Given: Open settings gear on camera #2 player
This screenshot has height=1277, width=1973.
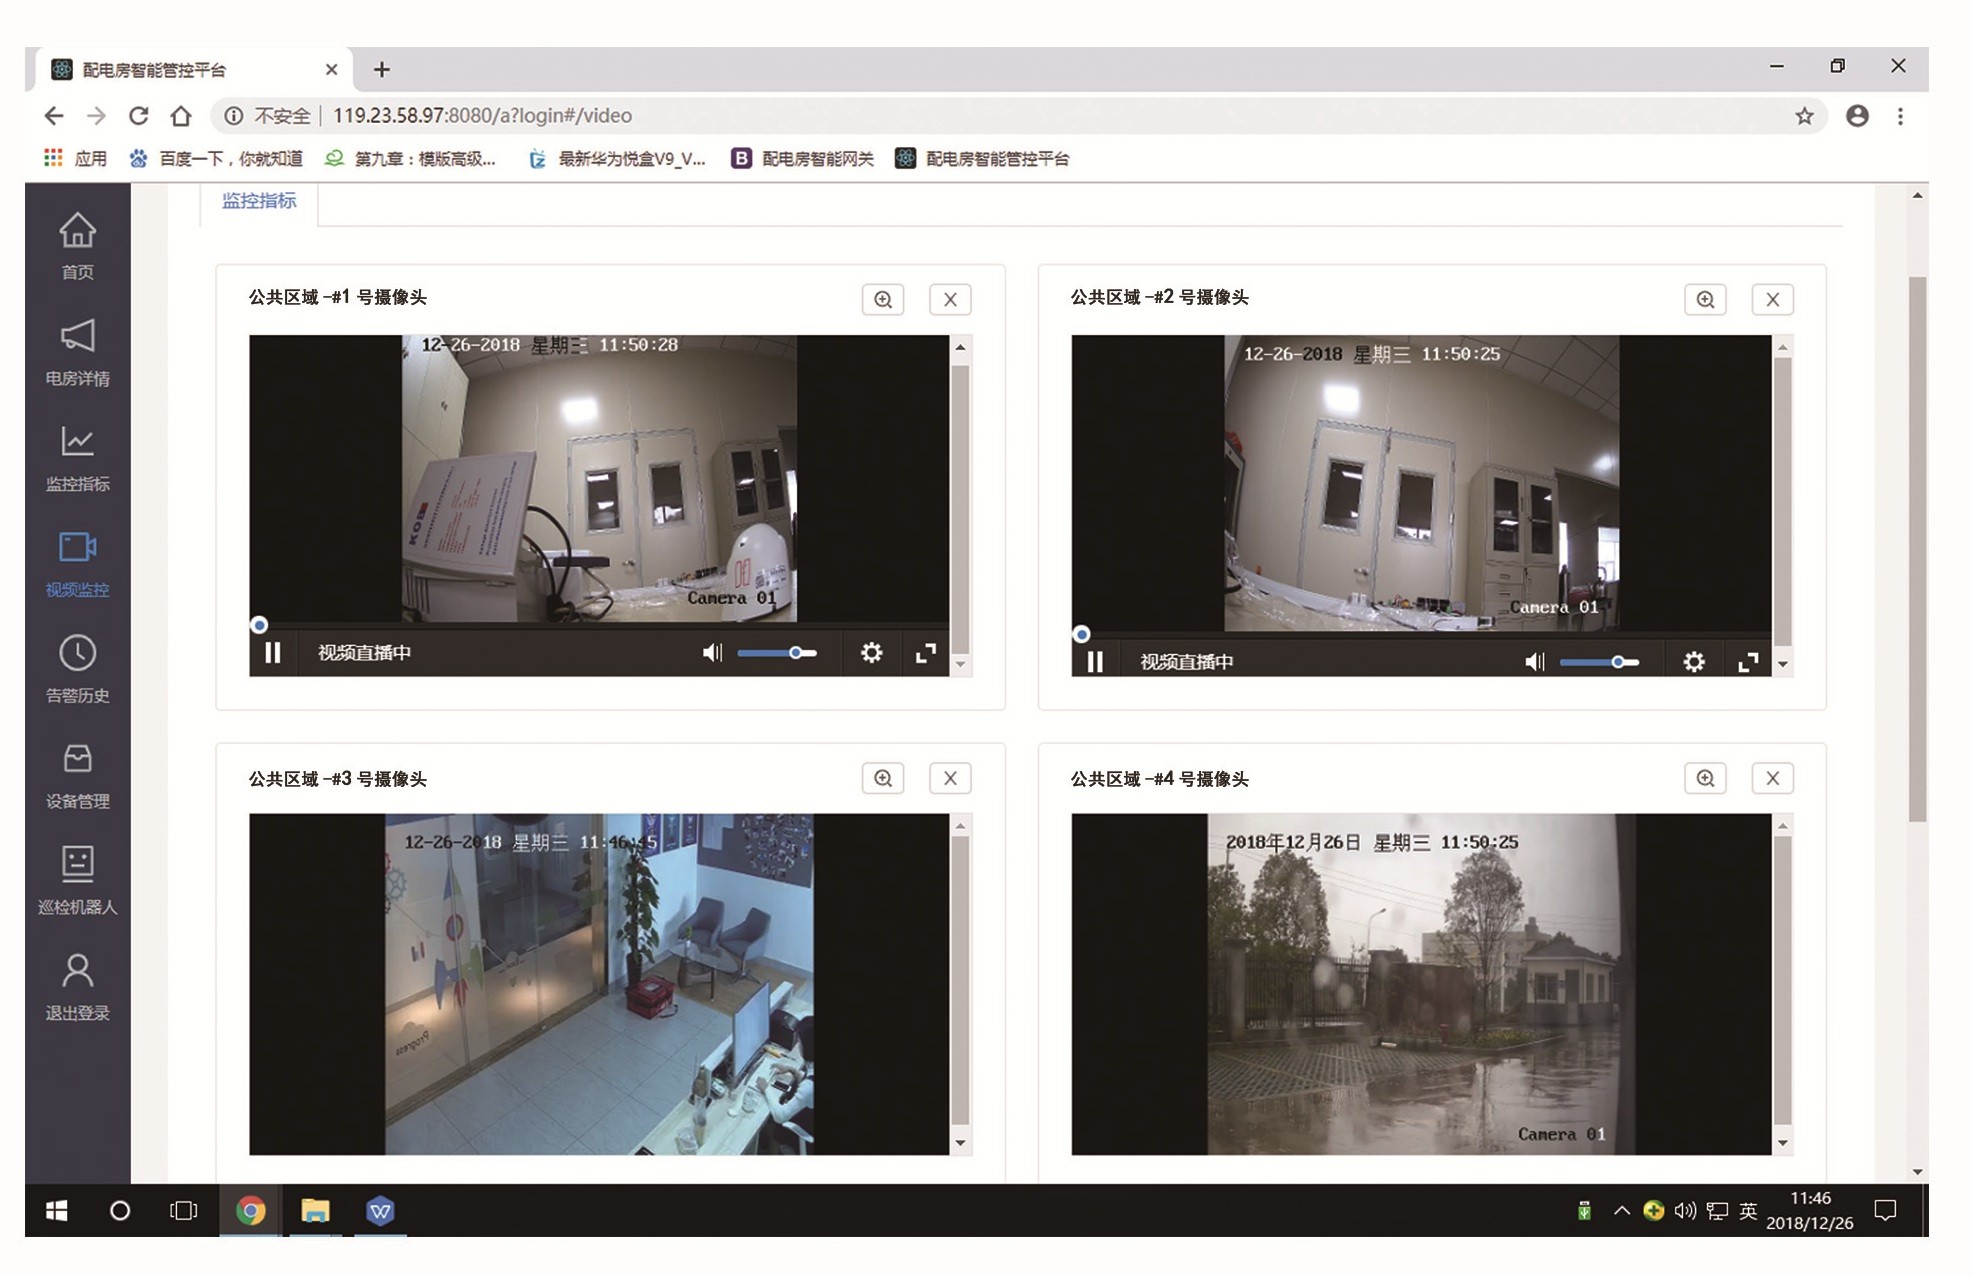Looking at the screenshot, I should 1693,662.
